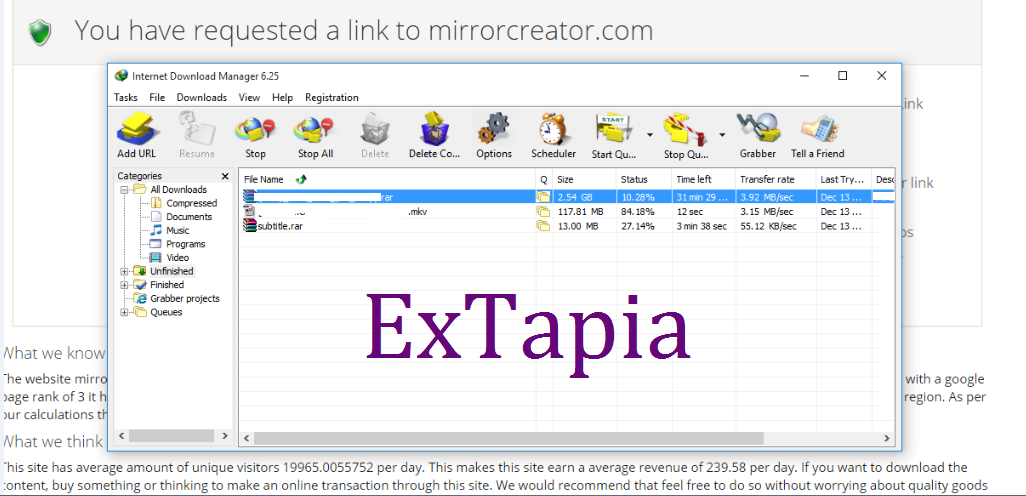Click the subtitle.rar archive file icon
The width and height of the screenshot is (1026, 496).
tap(249, 226)
